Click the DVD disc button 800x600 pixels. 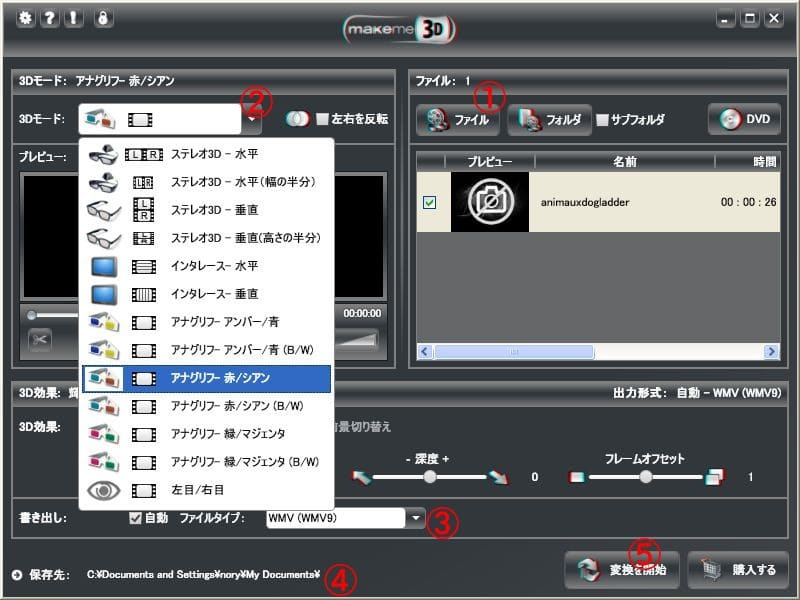pyautogui.click(x=744, y=119)
